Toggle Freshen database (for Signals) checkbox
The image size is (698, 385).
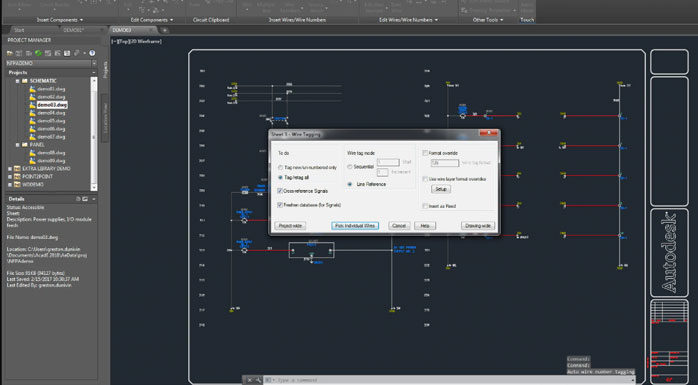pos(280,205)
